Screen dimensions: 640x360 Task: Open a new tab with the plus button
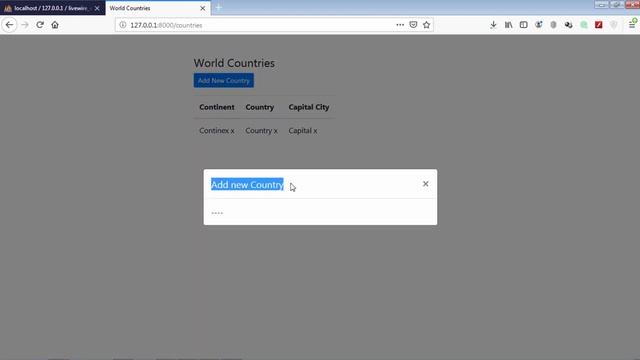coord(218,8)
